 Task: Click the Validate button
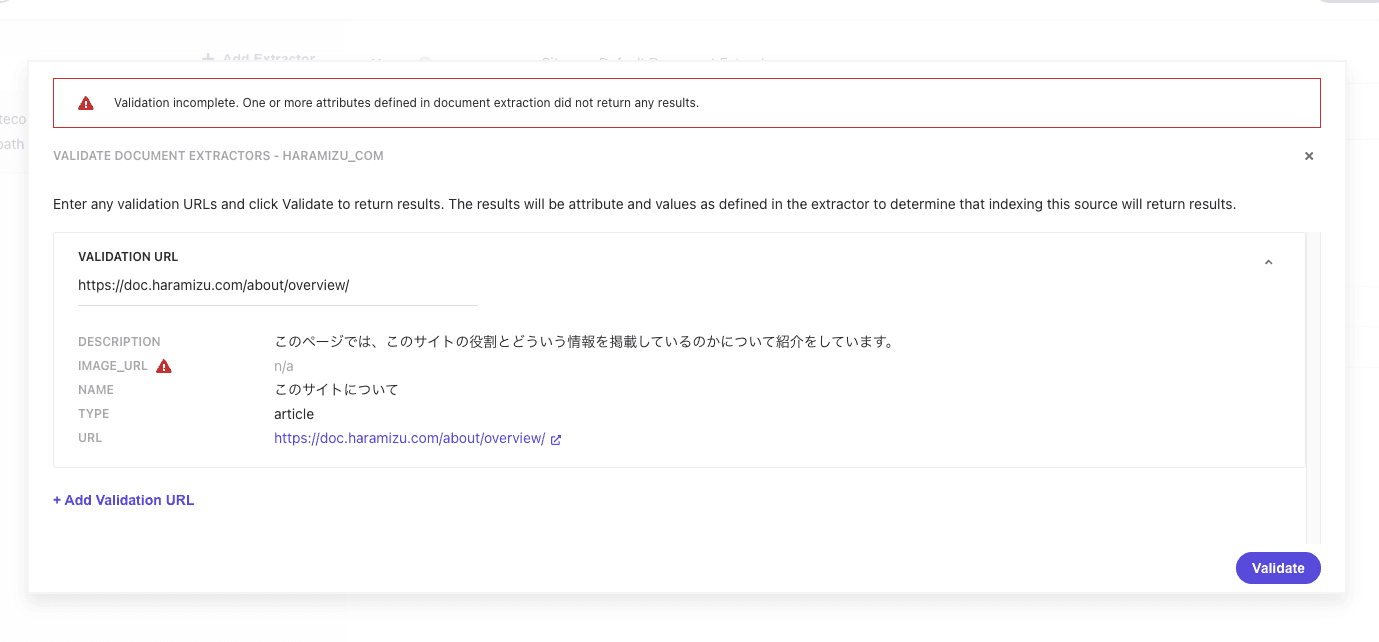click(x=1278, y=568)
